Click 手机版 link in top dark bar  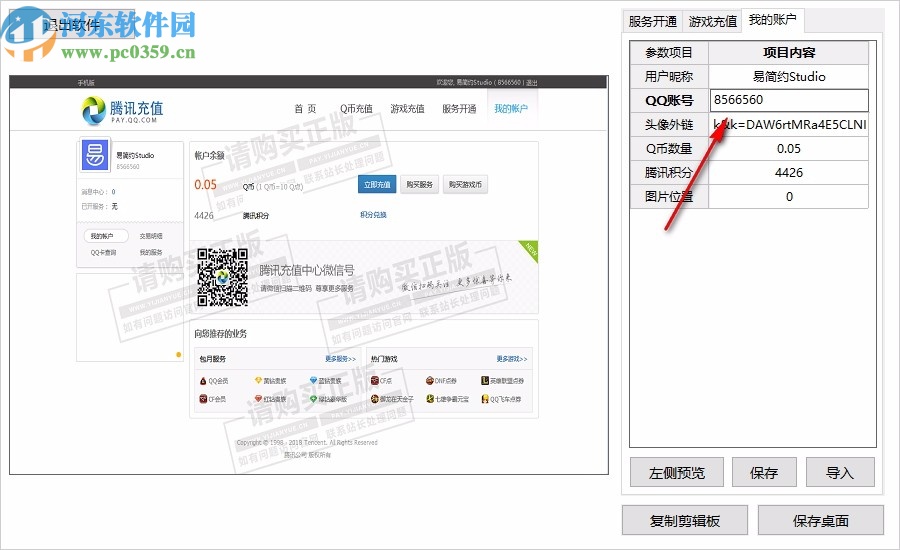pyautogui.click(x=86, y=83)
